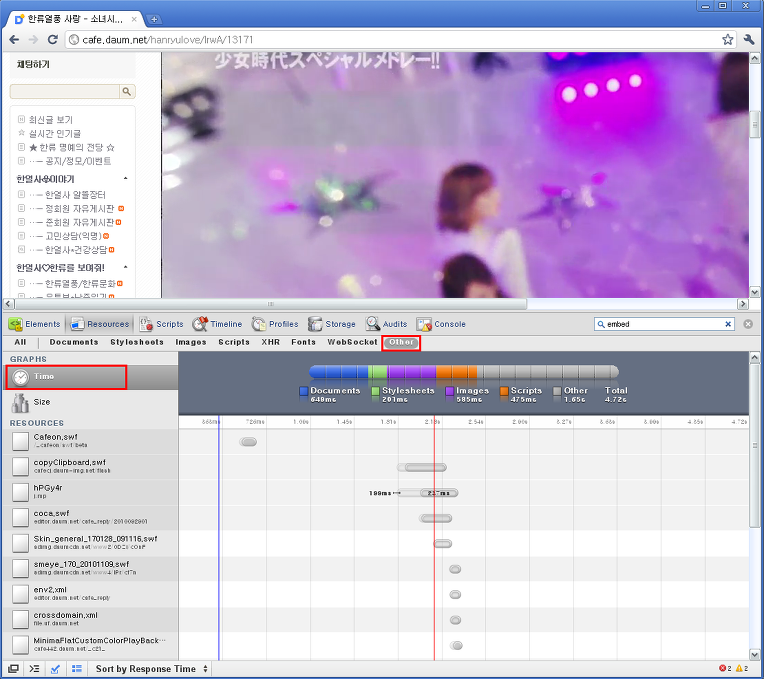
Task: Filter resources by Fonts
Action: pos(304,342)
